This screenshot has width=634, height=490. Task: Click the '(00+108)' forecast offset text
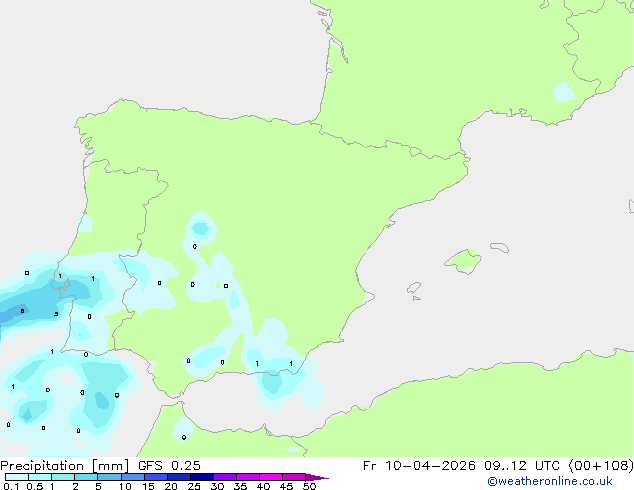[x=601, y=466]
